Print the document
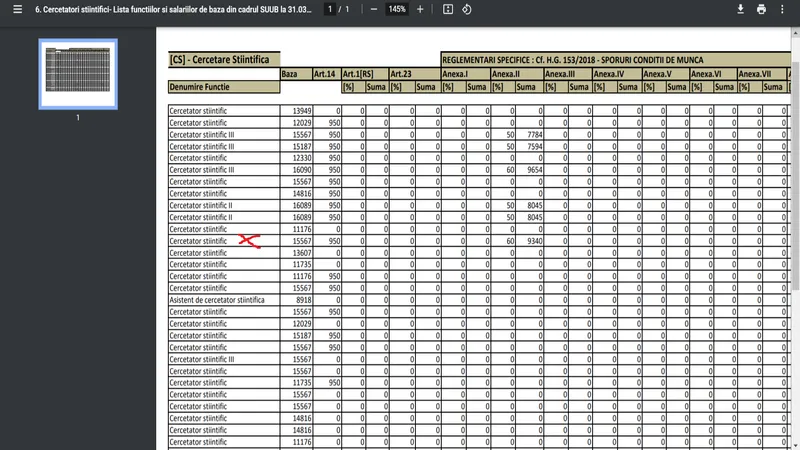The height and width of the screenshot is (450, 800). 762,9
